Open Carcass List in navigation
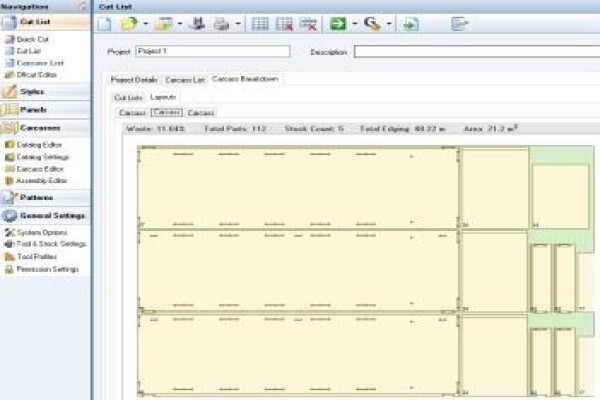 pyautogui.click(x=40, y=63)
